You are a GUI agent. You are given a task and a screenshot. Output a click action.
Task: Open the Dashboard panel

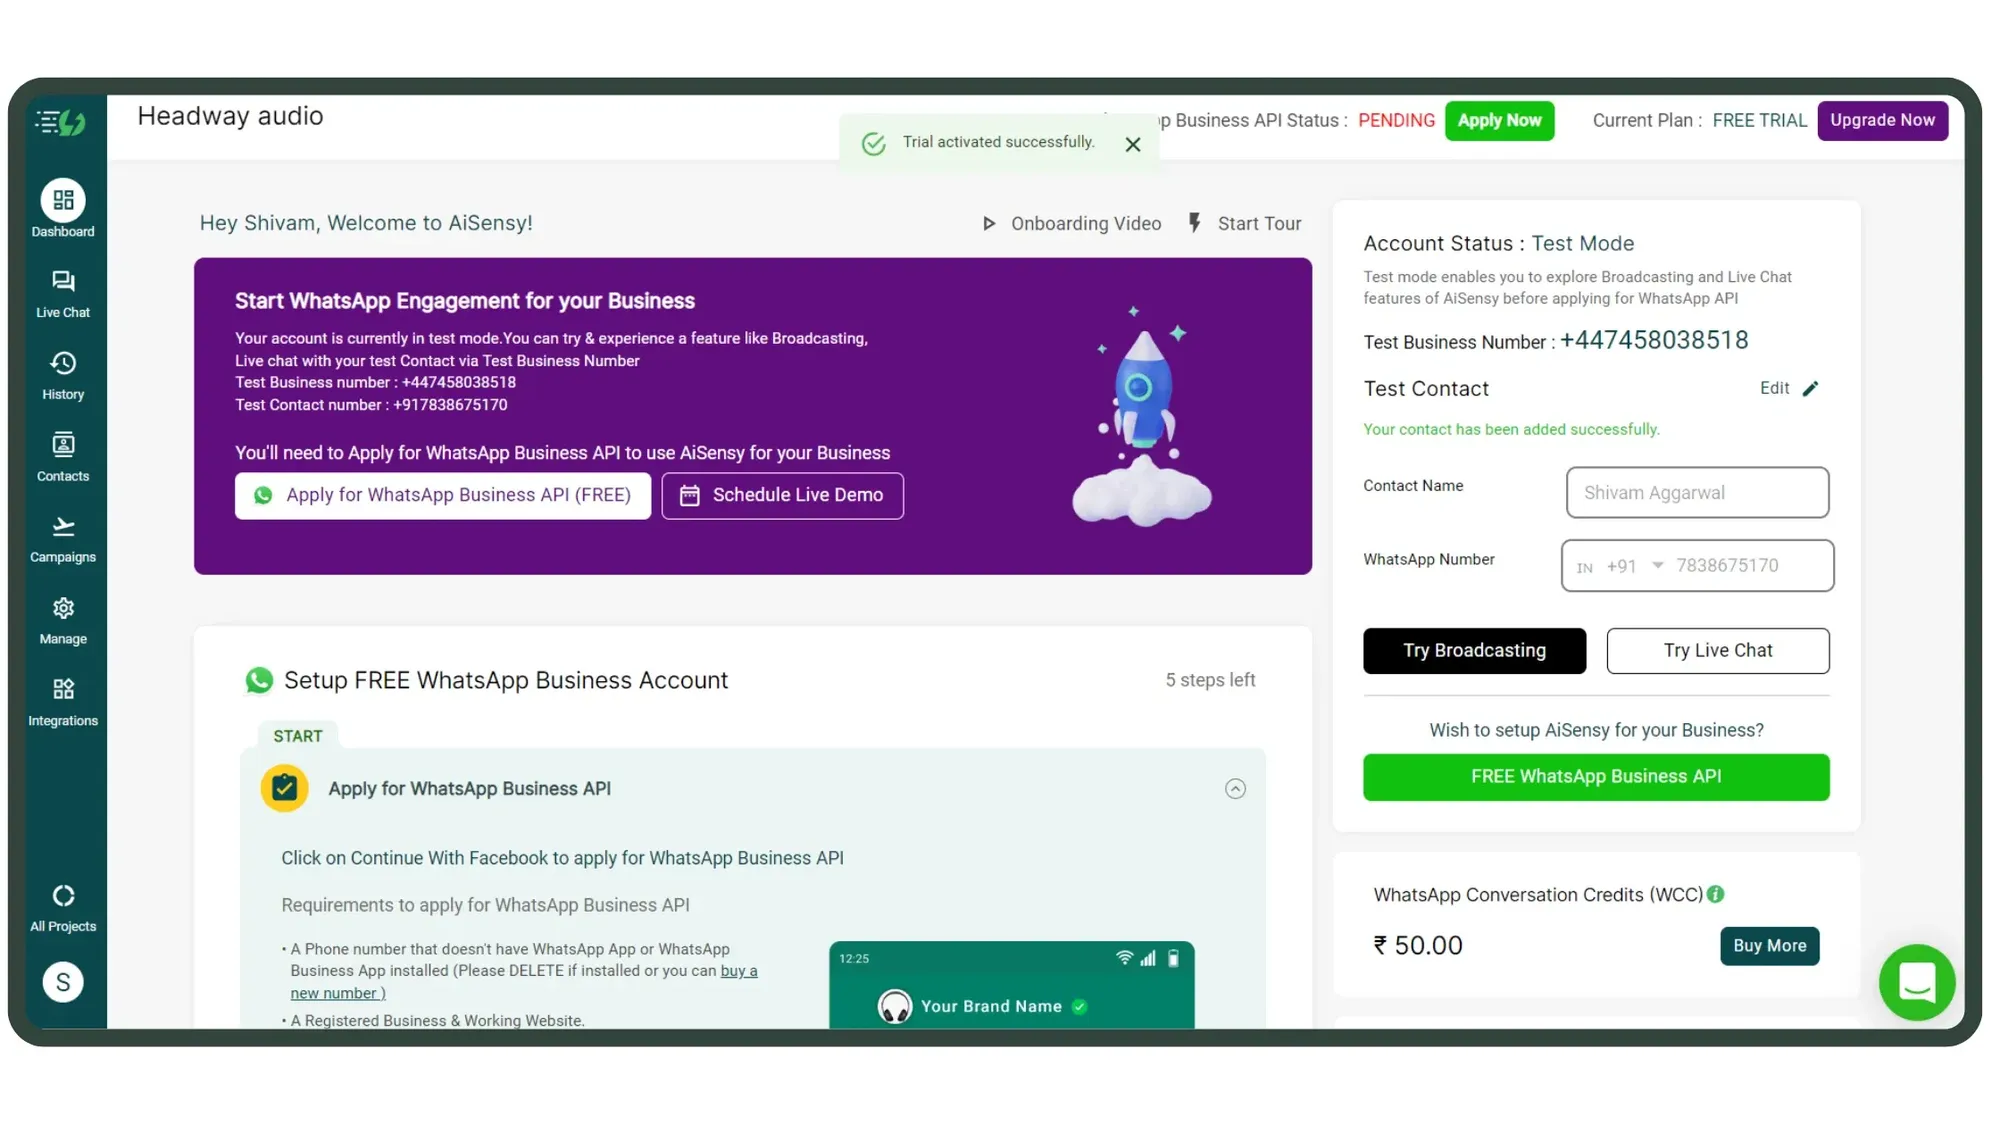click(x=62, y=210)
